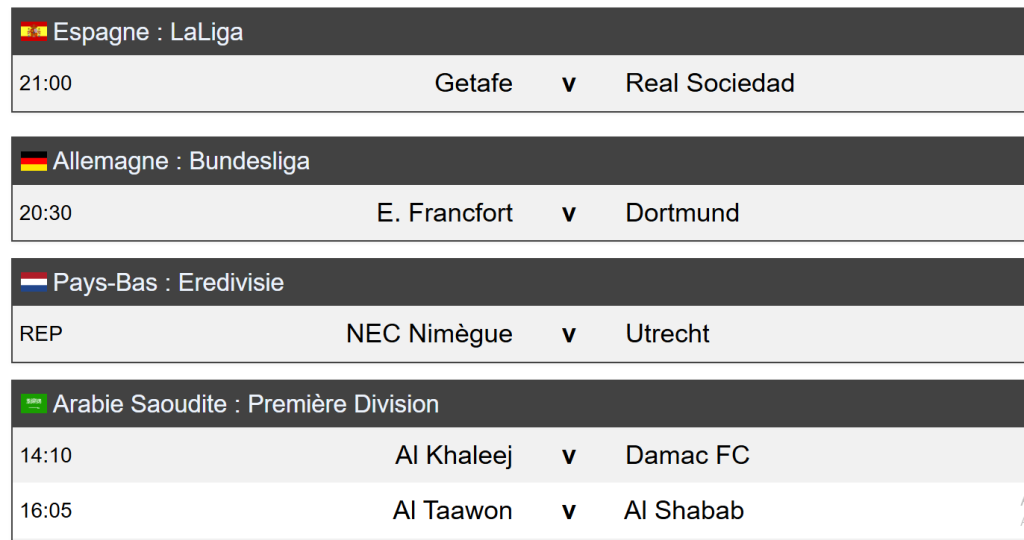Click on Al Shabab team
The height and width of the screenshot is (540, 1024).
coord(684,511)
